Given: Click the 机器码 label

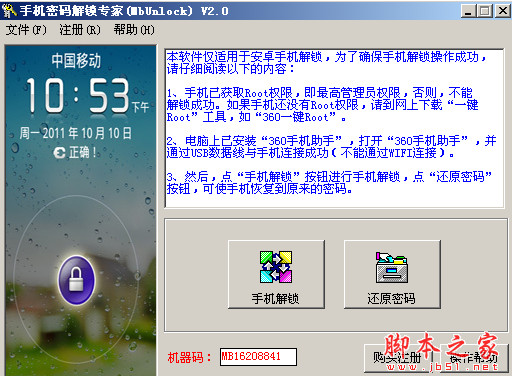Looking at the screenshot, I should (189, 358).
